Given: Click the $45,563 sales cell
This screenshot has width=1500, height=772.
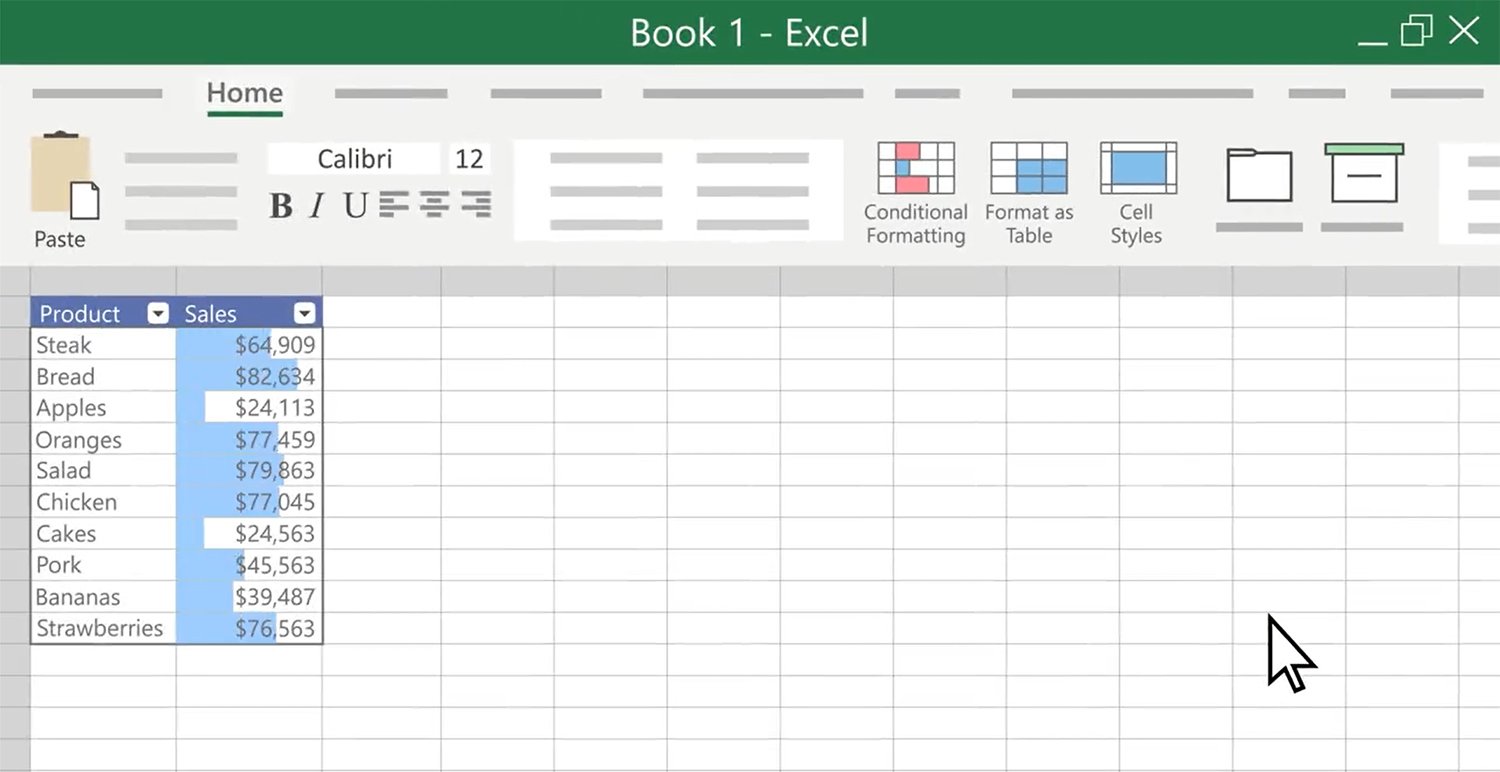Looking at the screenshot, I should click(249, 565).
